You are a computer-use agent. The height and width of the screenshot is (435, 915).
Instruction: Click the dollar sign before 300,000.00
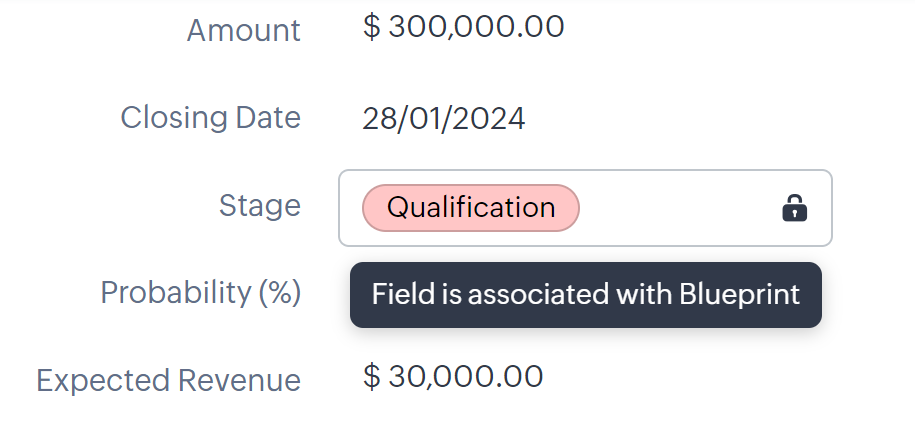[x=372, y=26]
